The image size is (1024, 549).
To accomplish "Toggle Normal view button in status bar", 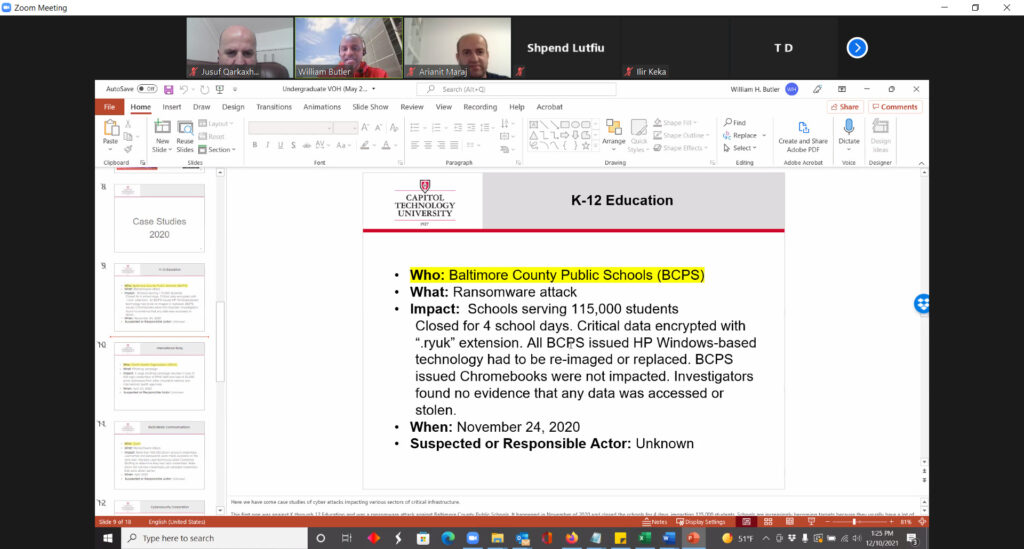I will (746, 522).
